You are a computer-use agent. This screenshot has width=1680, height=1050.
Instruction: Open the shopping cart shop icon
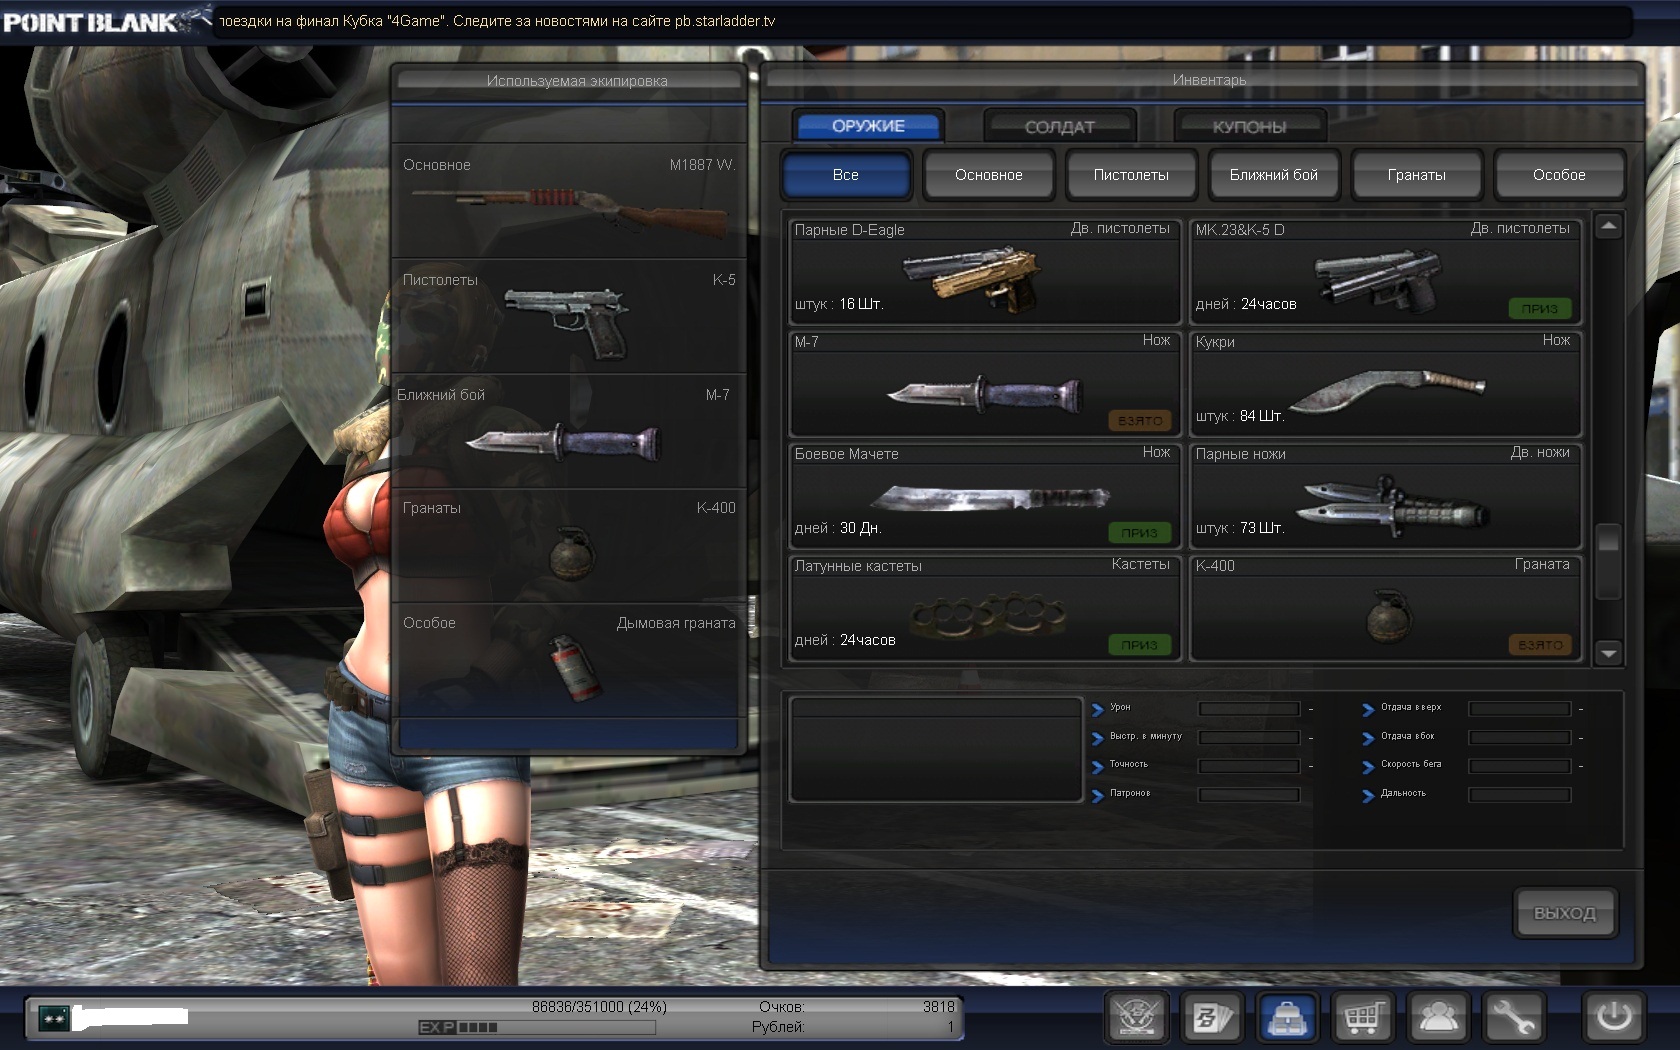point(1364,1018)
